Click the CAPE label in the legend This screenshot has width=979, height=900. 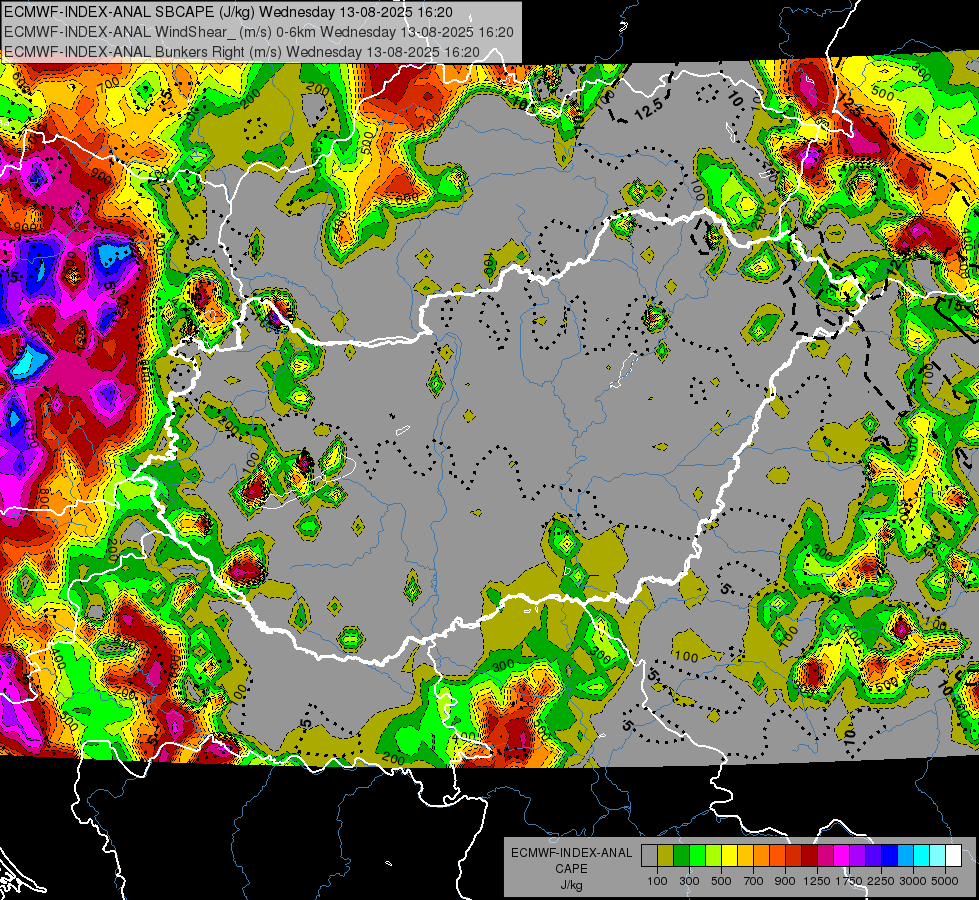(x=571, y=868)
